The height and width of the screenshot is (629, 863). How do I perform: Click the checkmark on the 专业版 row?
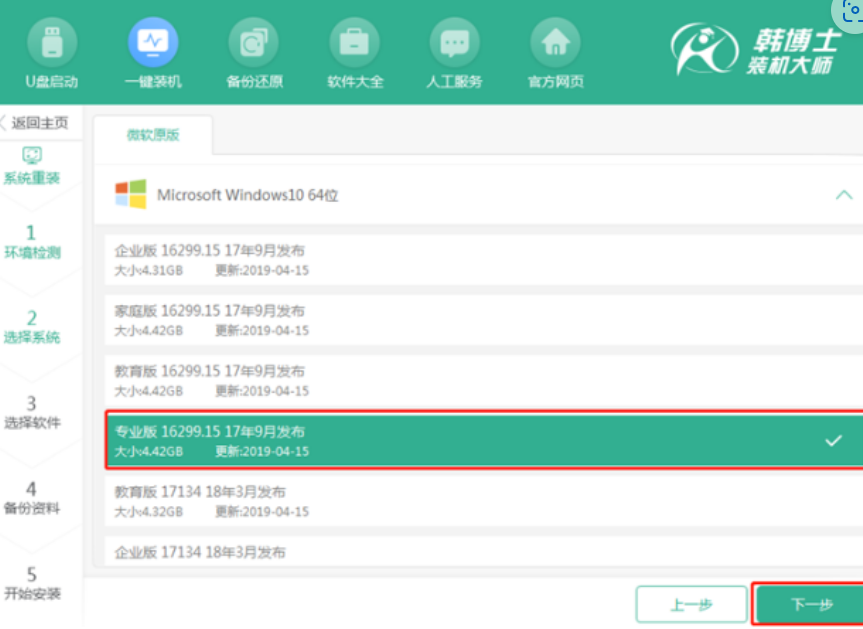click(x=833, y=440)
